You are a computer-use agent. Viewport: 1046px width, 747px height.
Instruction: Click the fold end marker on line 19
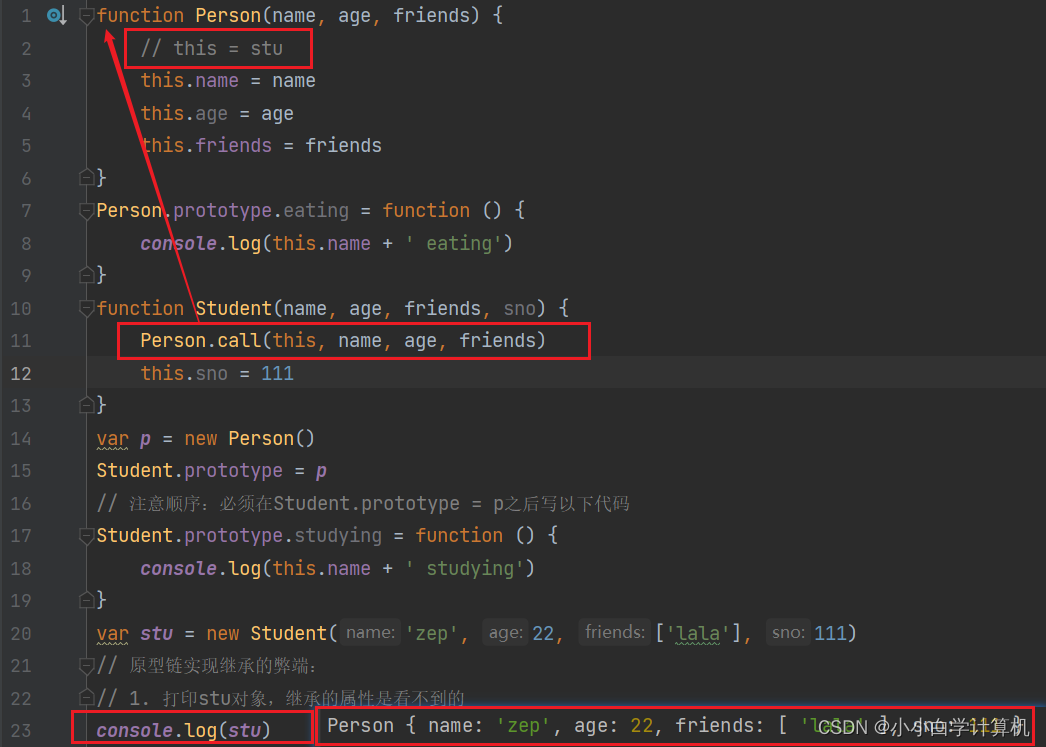[86, 600]
